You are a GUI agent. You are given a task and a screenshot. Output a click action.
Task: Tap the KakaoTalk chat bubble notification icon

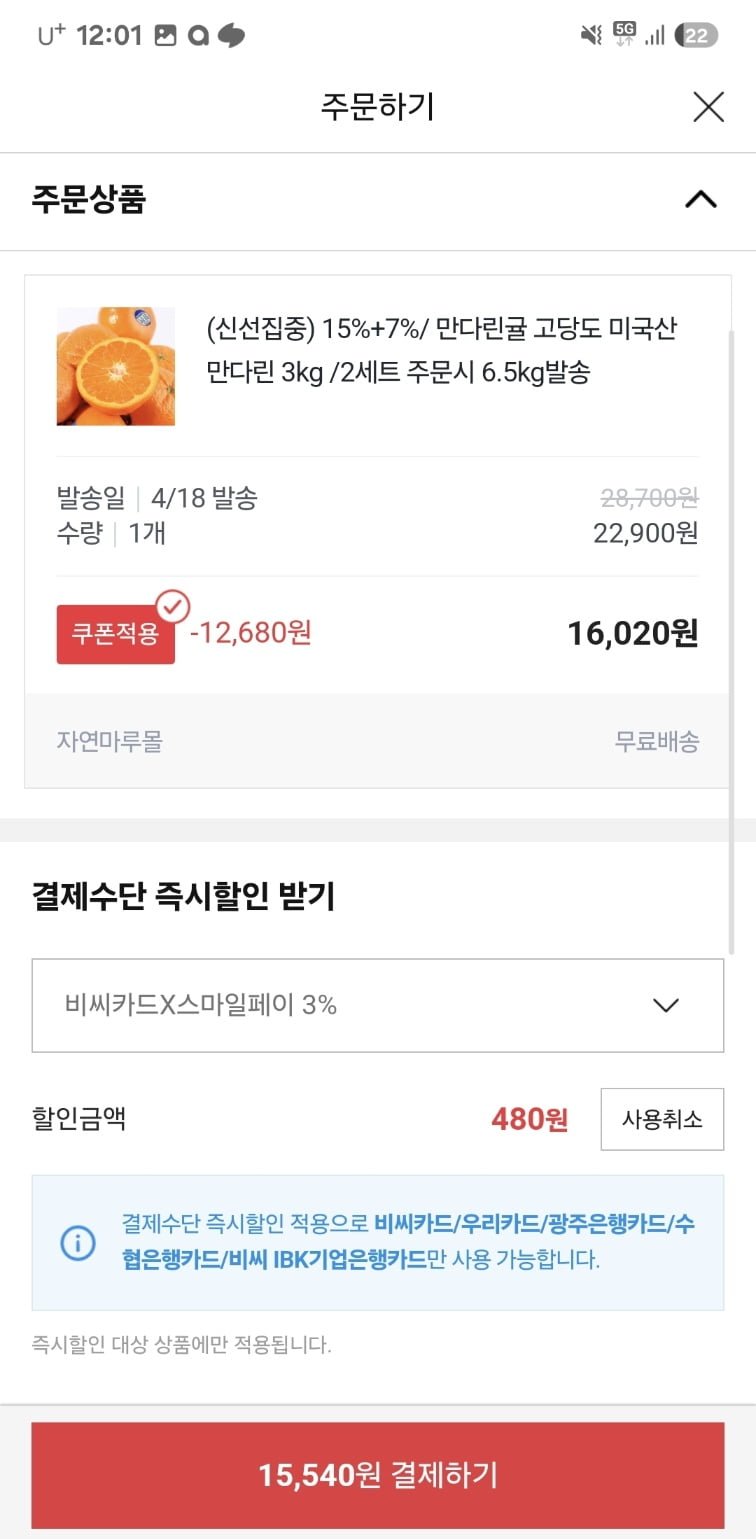[x=231, y=36]
